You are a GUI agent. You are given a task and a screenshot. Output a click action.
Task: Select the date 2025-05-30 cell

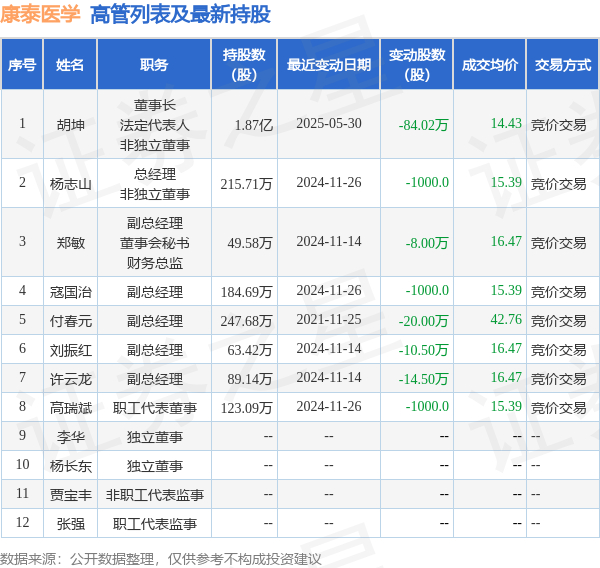pyautogui.click(x=329, y=123)
